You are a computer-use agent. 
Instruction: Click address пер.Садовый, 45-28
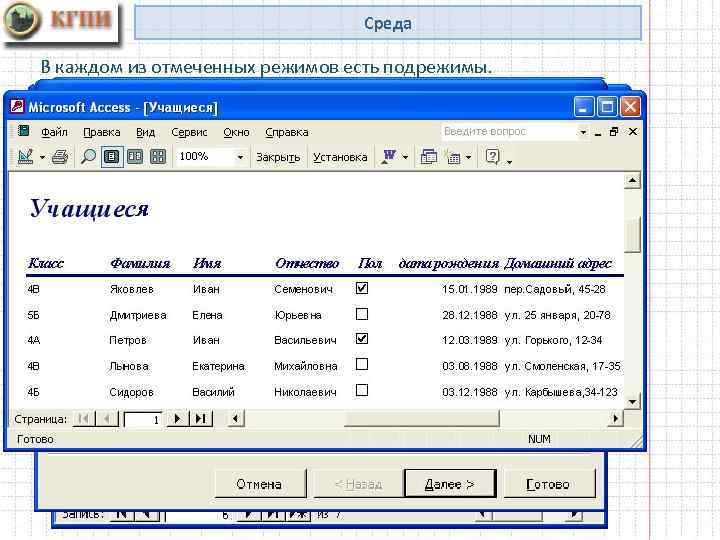pyautogui.click(x=555, y=289)
